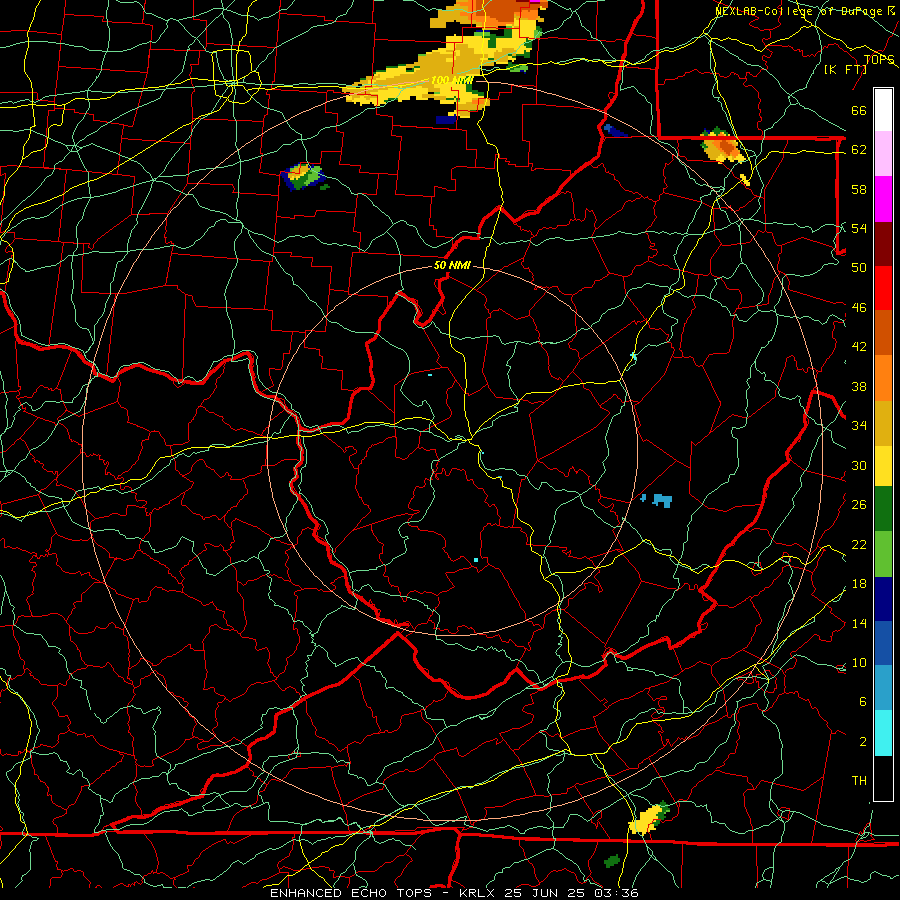Select the sky blue legend swatch
Image resolution: width=900 pixels, height=900 pixels.
pyautogui.click(x=883, y=688)
